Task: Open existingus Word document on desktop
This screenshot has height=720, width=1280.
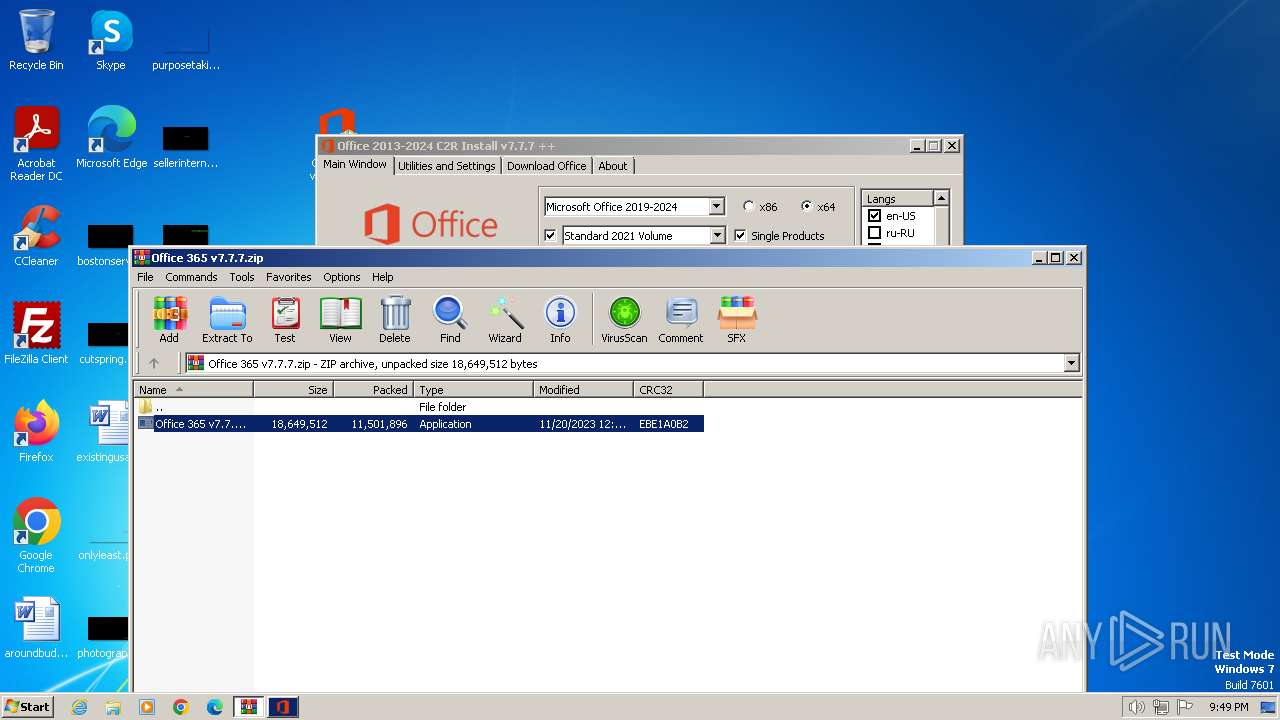Action: pos(104,431)
